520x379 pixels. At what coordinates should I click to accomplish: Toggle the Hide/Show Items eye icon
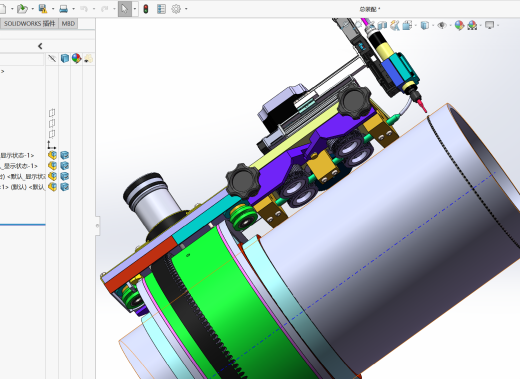(x=442, y=25)
